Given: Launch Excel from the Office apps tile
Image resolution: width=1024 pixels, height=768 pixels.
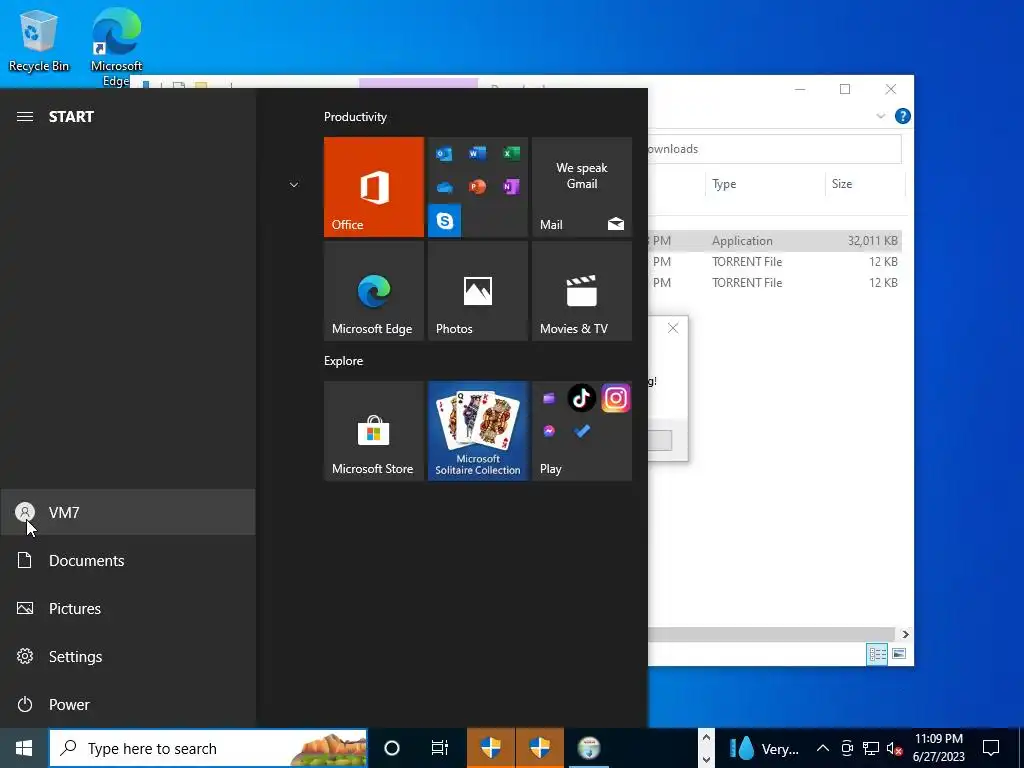Looking at the screenshot, I should coord(511,153).
